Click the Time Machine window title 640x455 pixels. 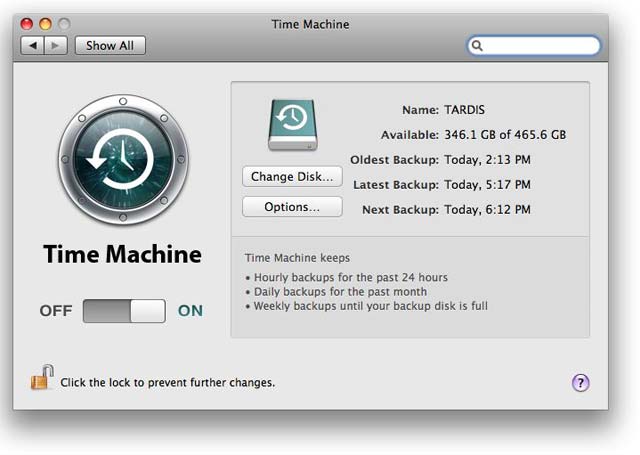310,24
